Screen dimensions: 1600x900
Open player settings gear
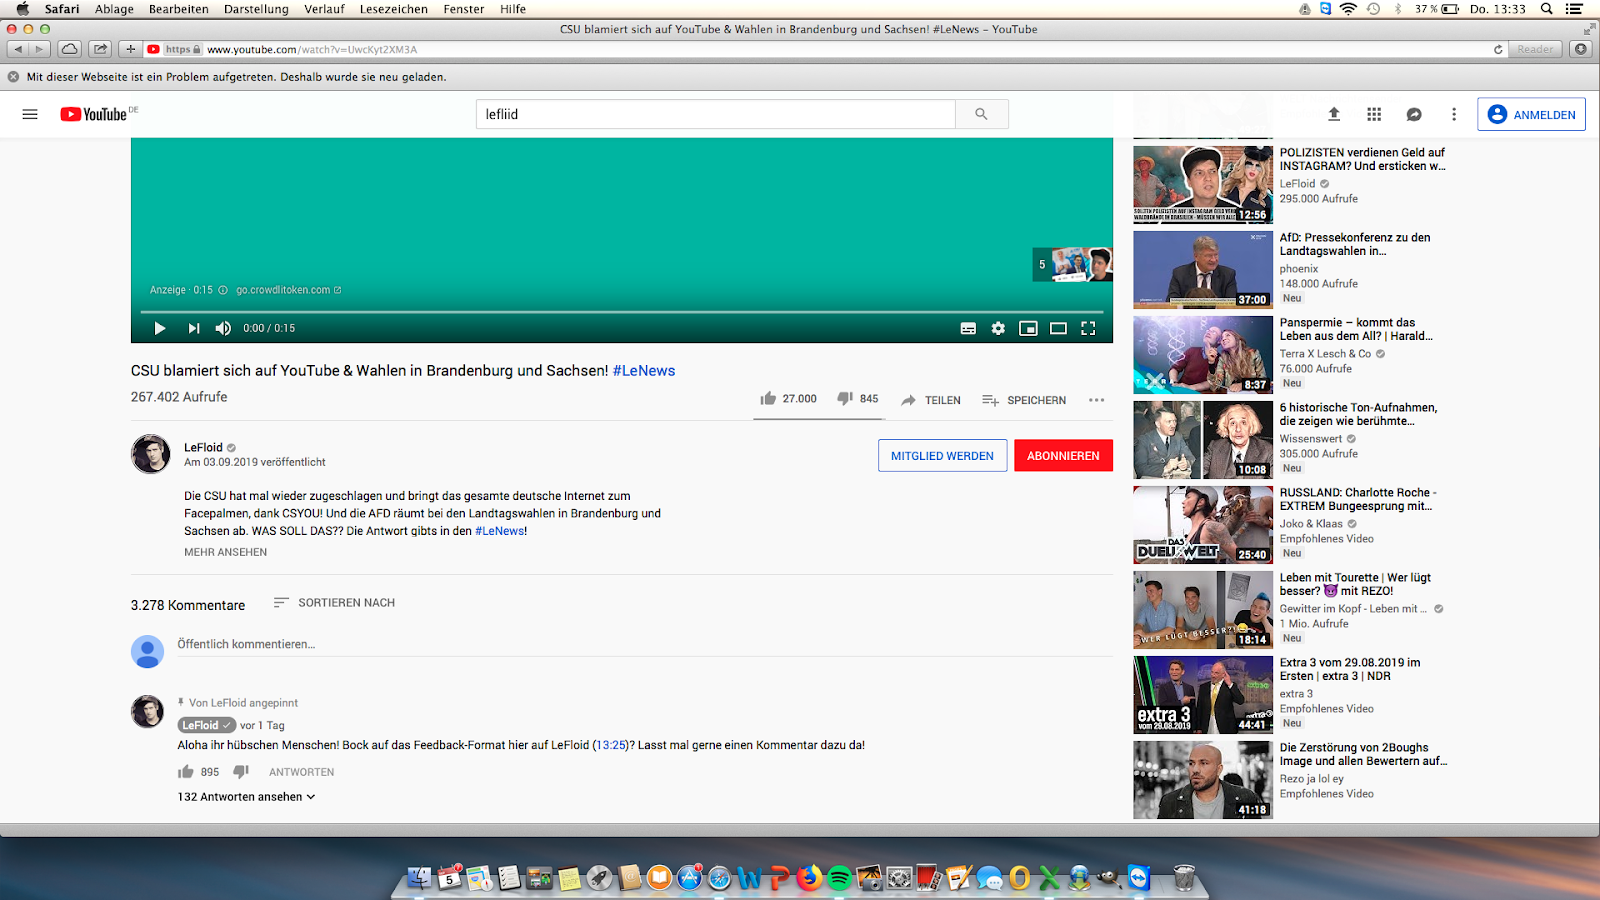[x=998, y=328]
